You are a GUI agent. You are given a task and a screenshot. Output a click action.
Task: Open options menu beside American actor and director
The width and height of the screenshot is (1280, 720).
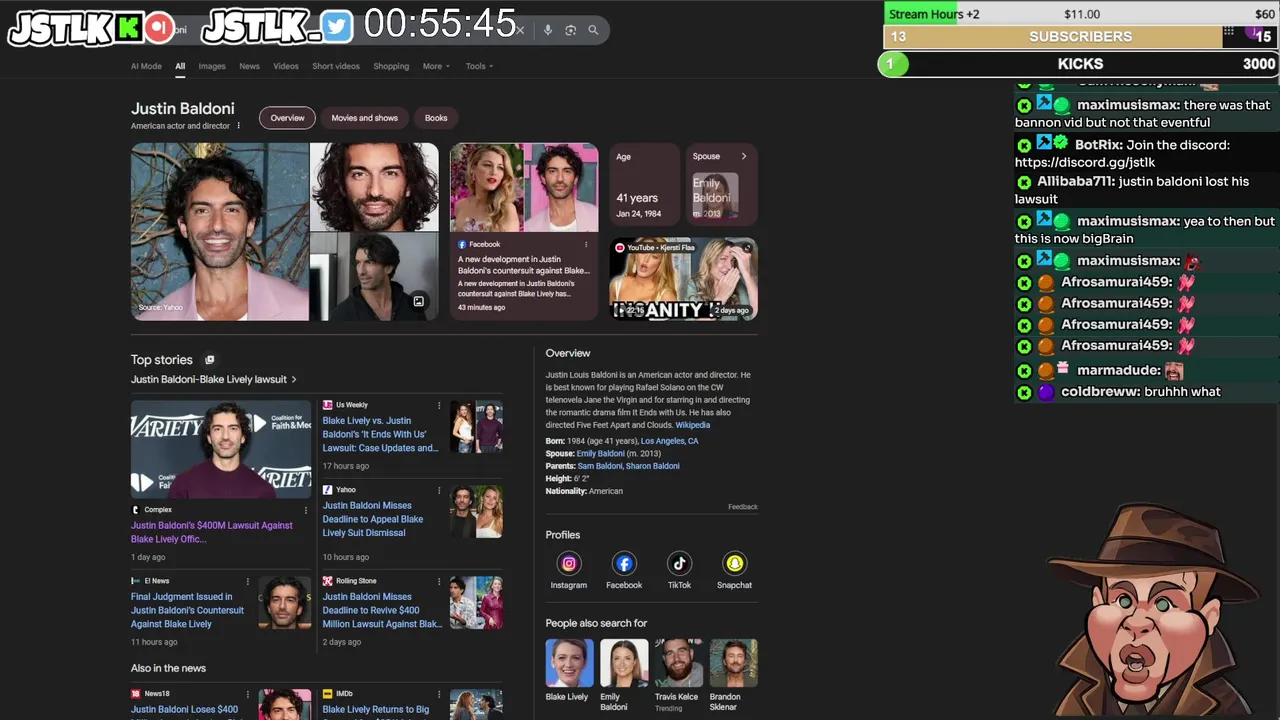pyautogui.click(x=238, y=126)
